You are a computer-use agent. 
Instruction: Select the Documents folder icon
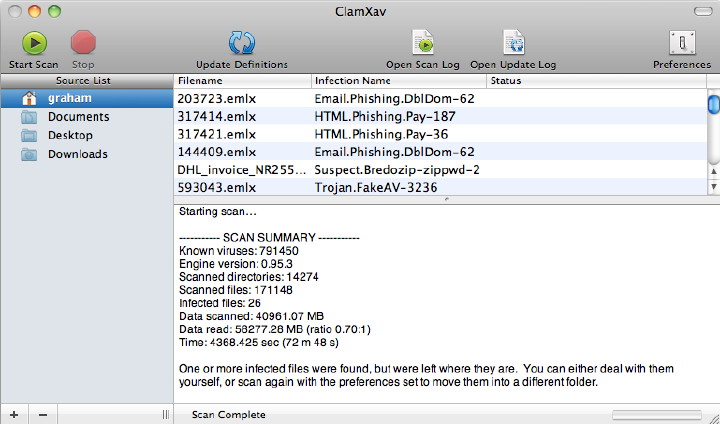pos(29,117)
